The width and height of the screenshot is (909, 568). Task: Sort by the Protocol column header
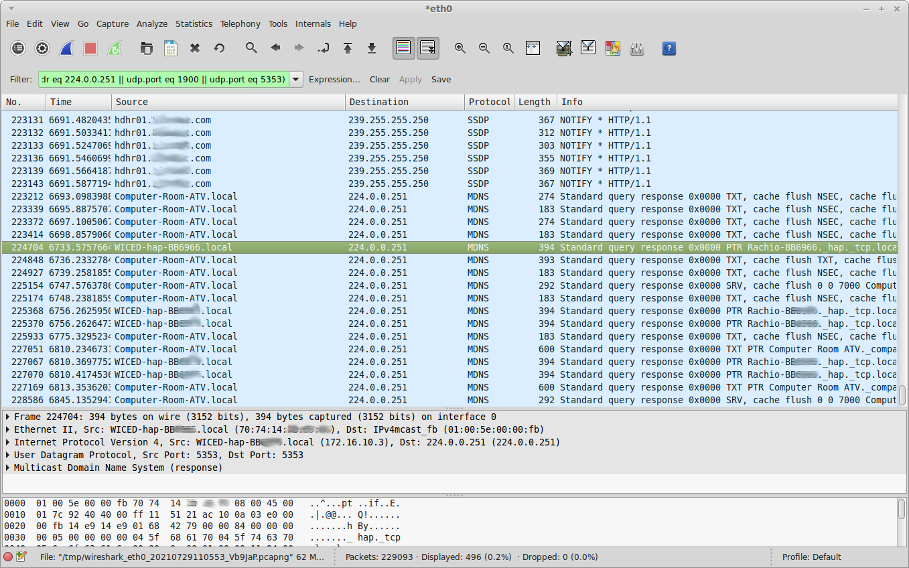tap(489, 102)
